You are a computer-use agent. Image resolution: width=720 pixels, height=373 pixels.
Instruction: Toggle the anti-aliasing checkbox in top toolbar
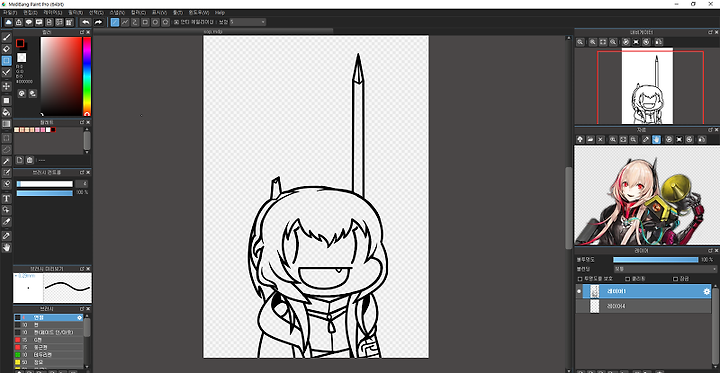177,22
